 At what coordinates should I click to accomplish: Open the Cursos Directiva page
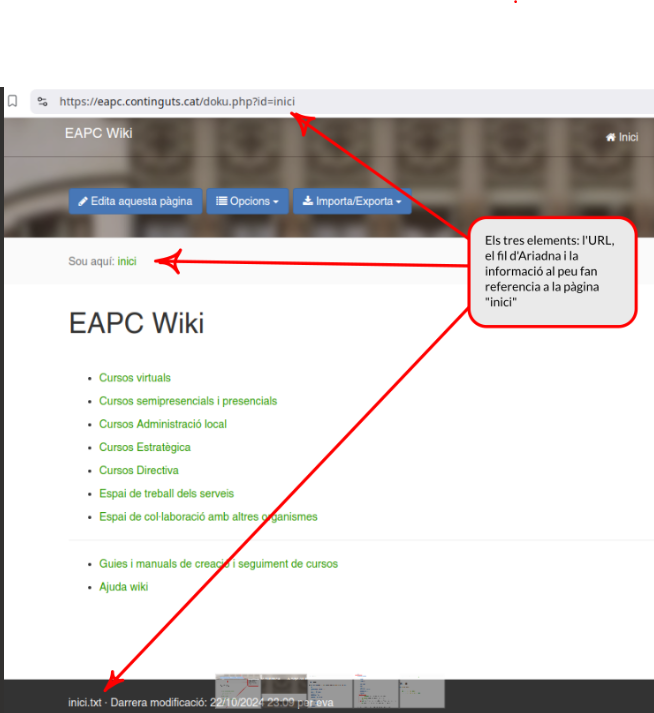[x=139, y=470]
